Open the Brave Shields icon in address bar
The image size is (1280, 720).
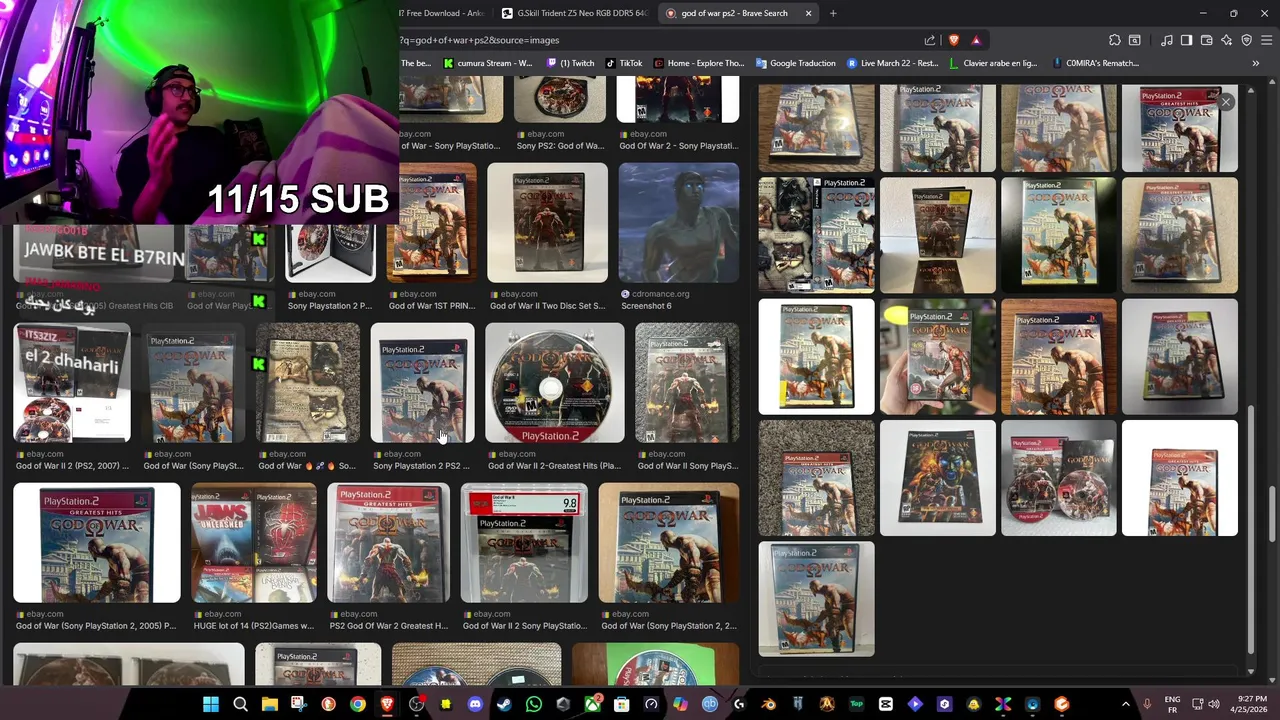953,40
